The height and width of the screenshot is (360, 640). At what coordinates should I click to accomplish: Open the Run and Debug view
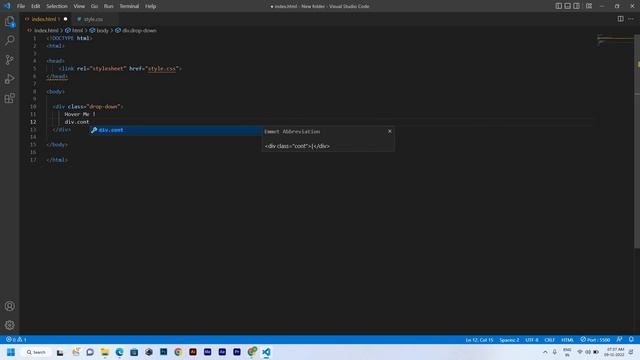[x=10, y=79]
